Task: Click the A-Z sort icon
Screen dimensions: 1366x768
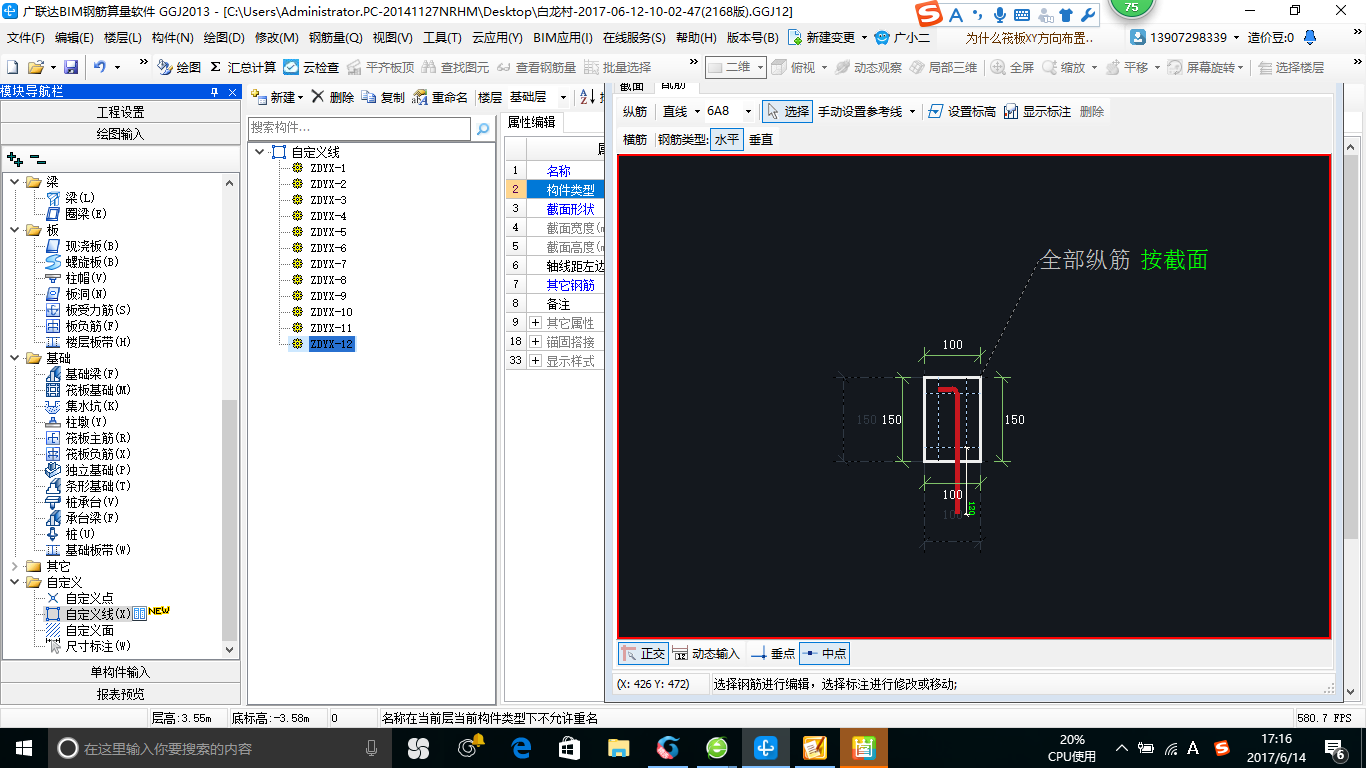Action: [587, 97]
